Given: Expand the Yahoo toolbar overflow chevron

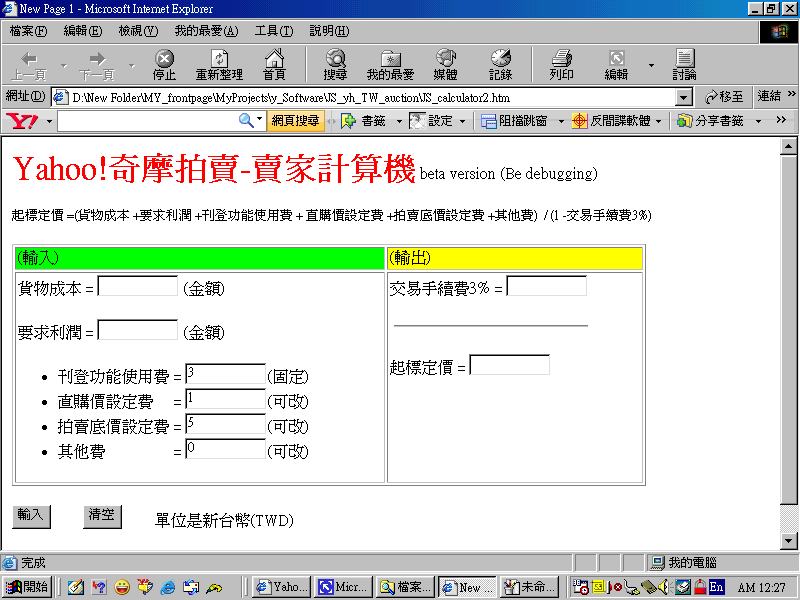Looking at the screenshot, I should 781,119.
